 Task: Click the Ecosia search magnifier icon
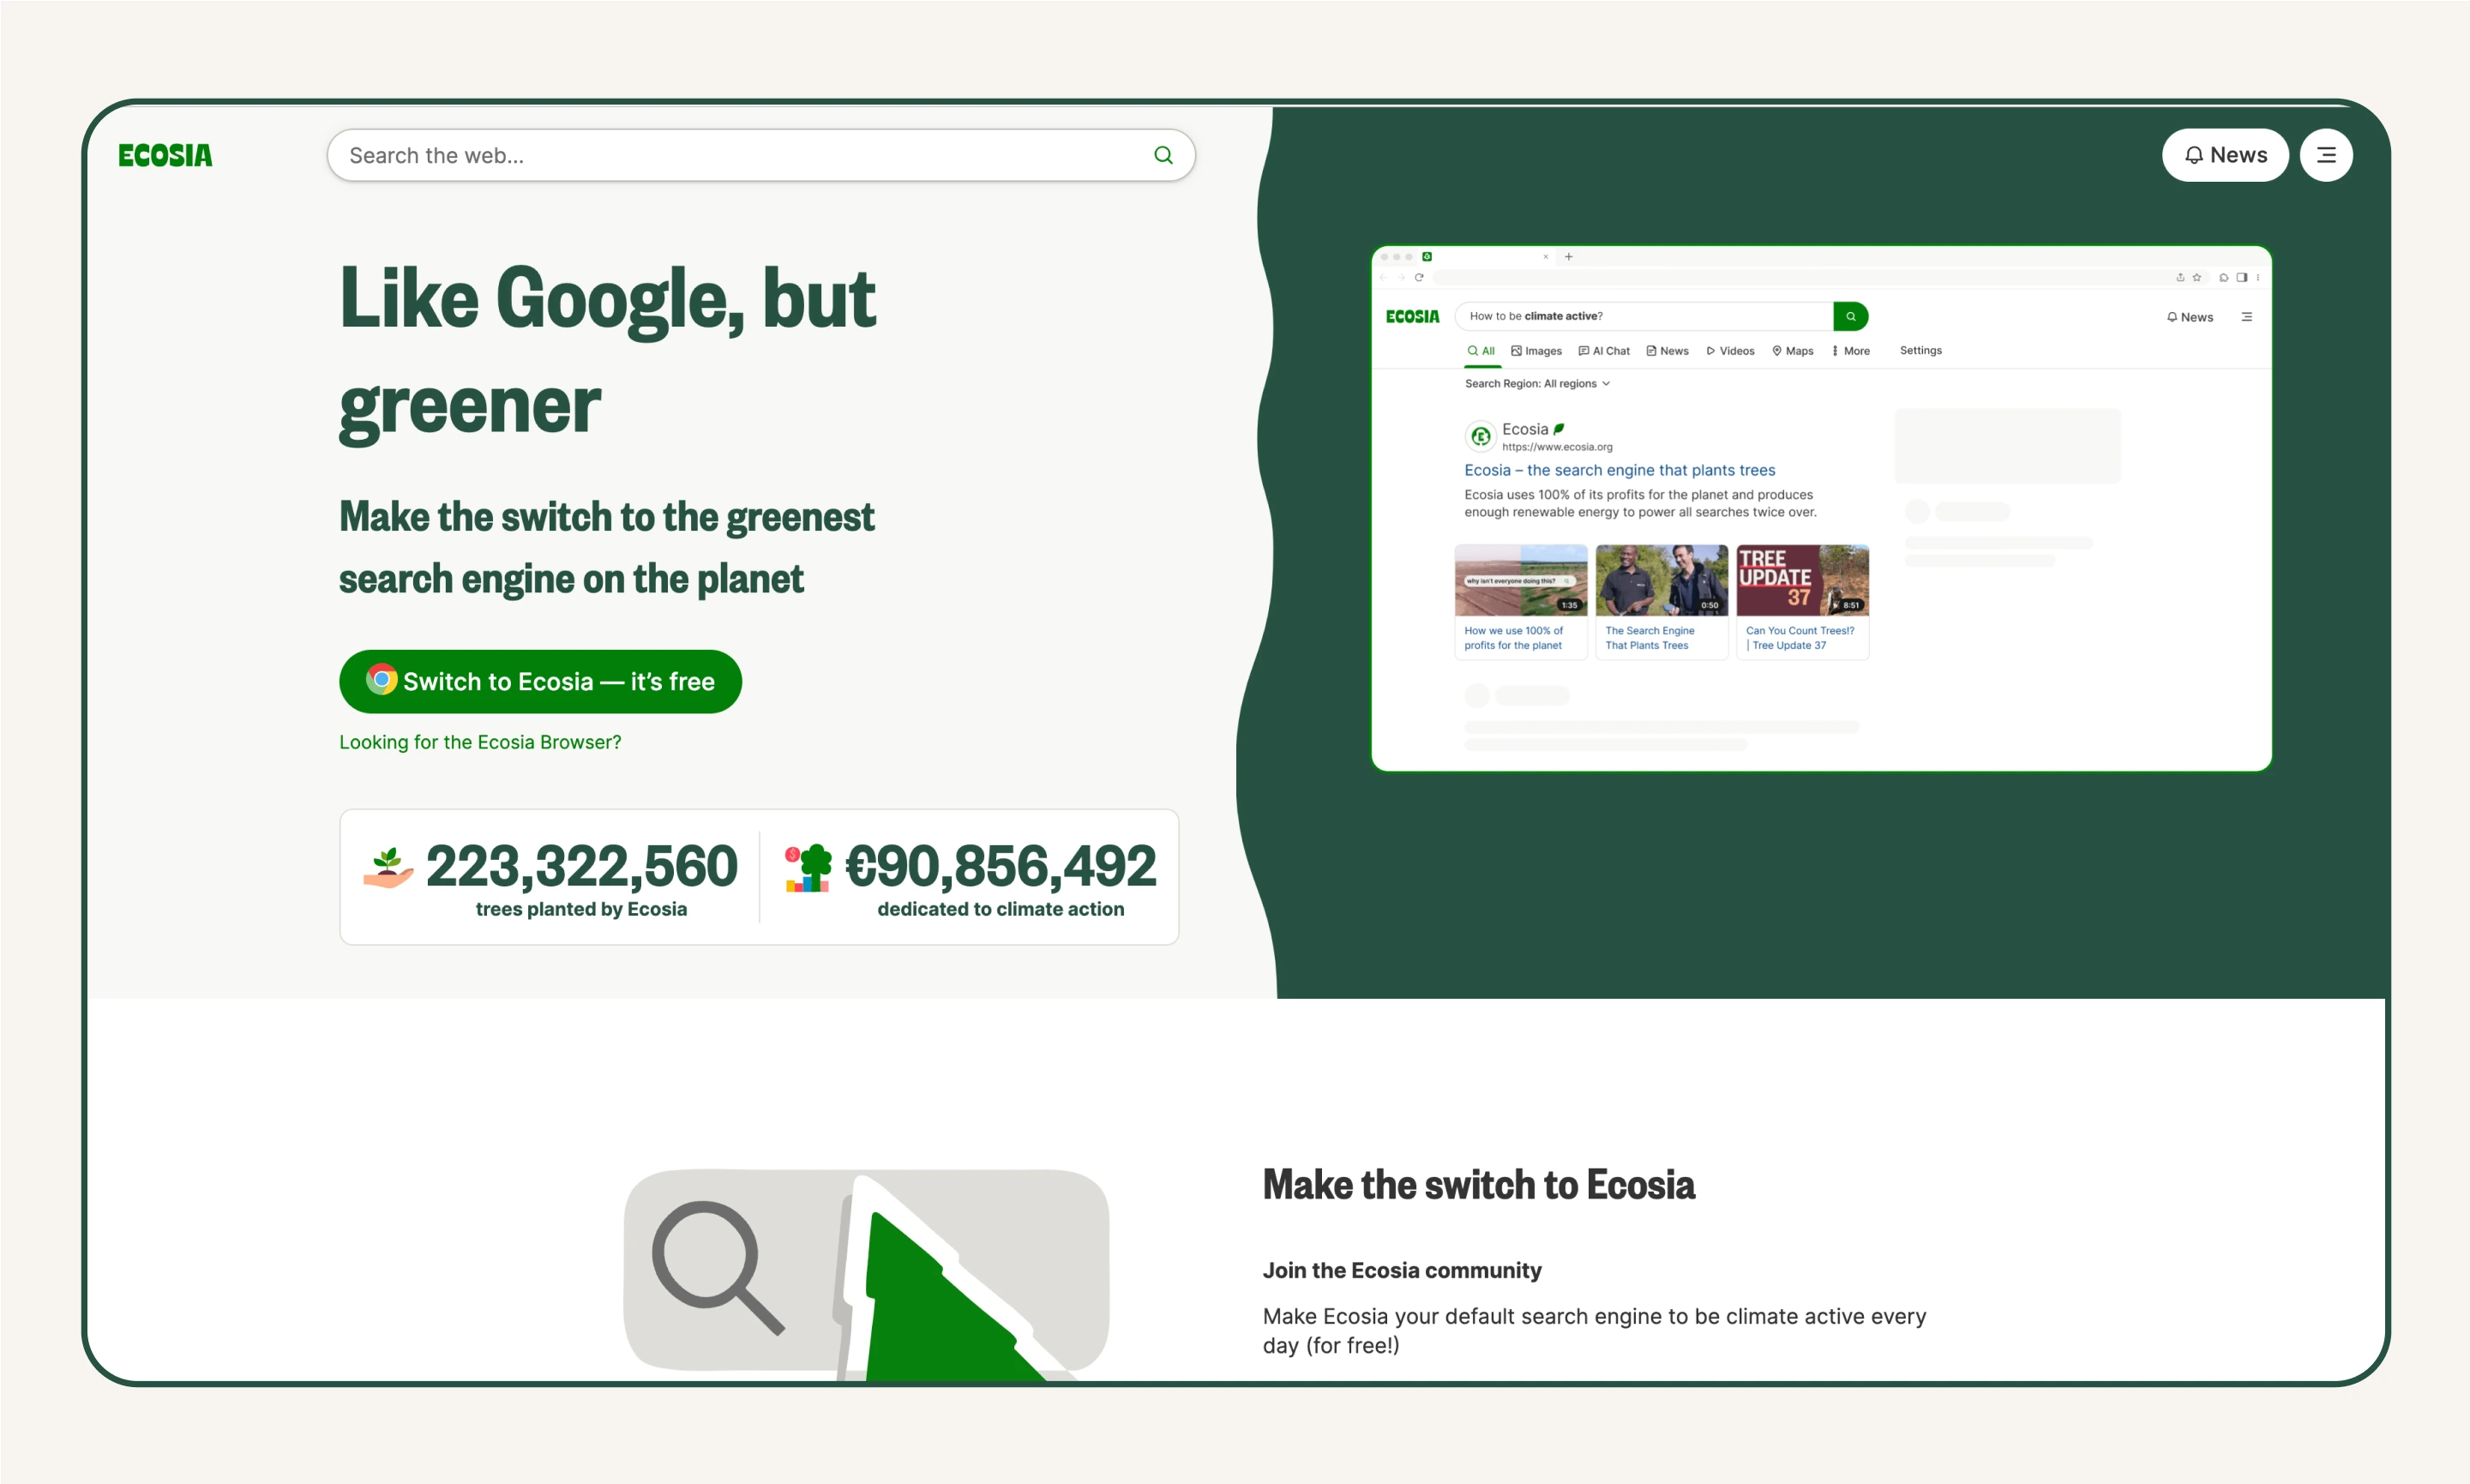tap(1163, 155)
